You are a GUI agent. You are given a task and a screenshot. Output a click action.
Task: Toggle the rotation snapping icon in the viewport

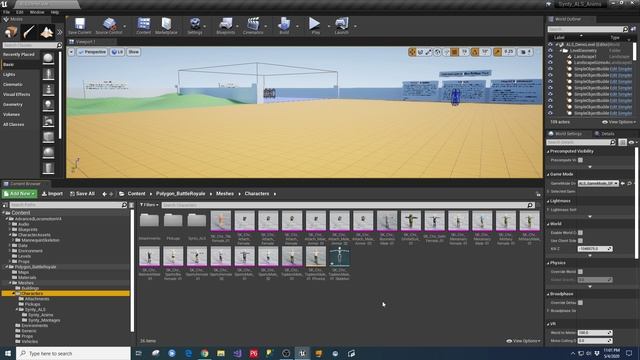pos(475,52)
